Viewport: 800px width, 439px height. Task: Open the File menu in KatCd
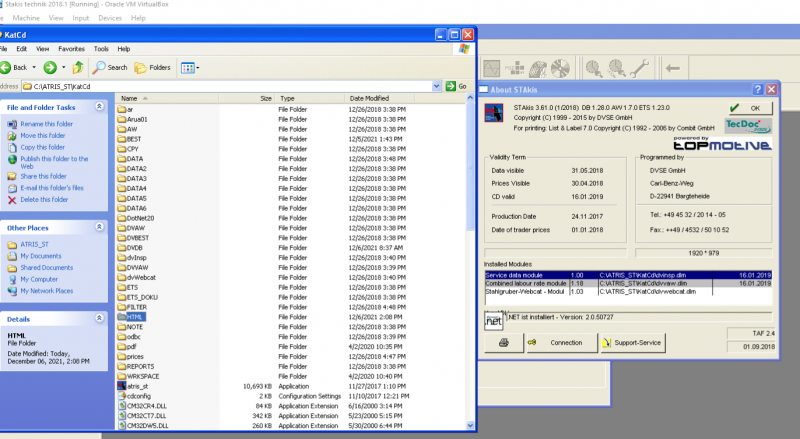point(4,49)
